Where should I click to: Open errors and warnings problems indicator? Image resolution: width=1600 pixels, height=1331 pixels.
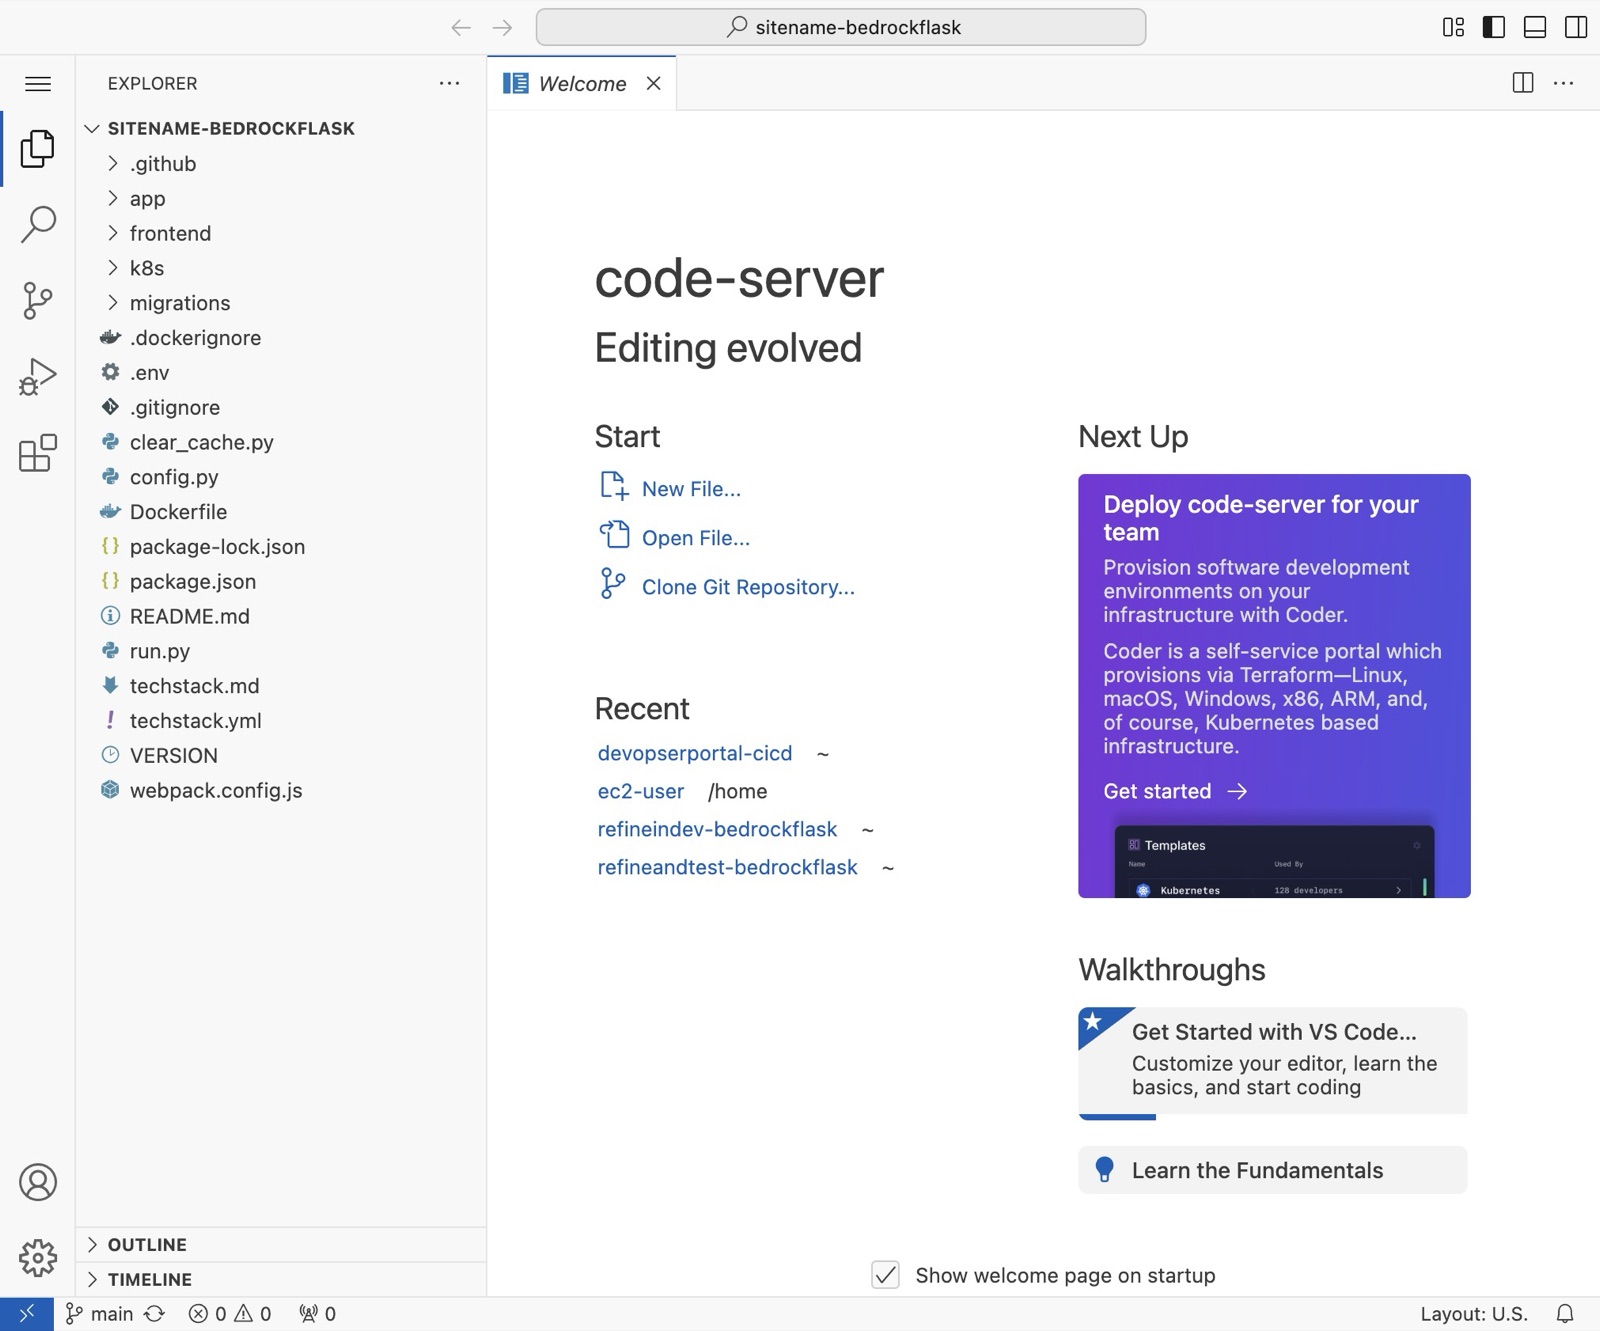(x=230, y=1314)
